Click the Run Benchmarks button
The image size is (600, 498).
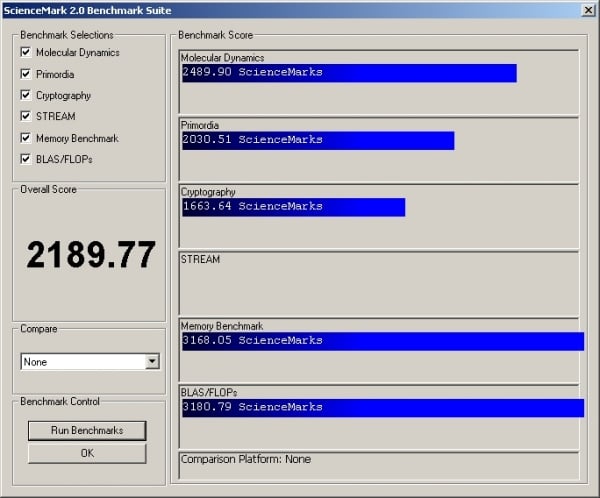87,430
